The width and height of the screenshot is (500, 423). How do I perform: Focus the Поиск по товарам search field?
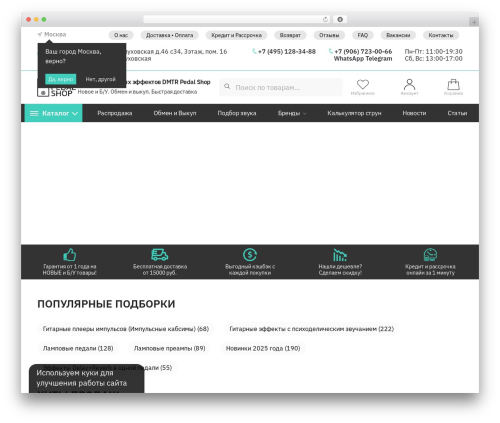(281, 87)
